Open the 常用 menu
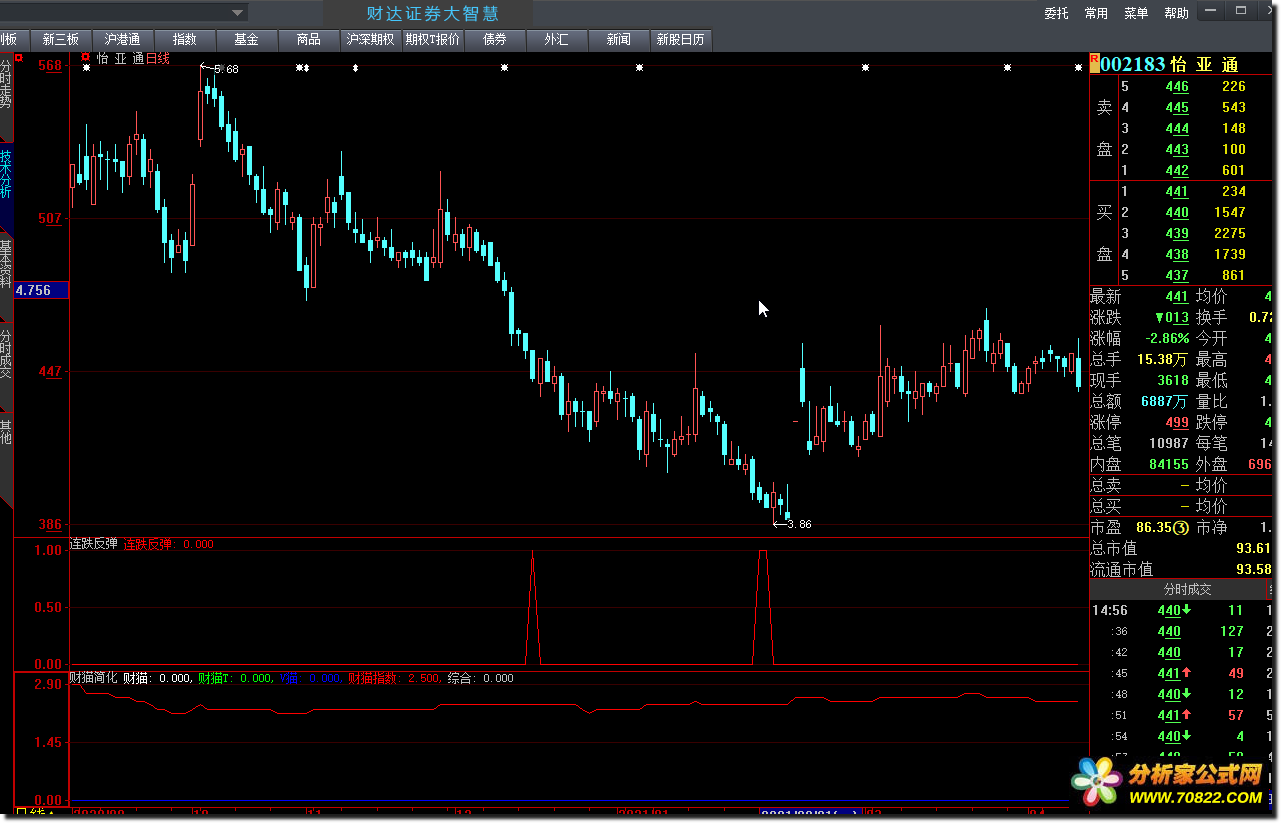 (1096, 13)
